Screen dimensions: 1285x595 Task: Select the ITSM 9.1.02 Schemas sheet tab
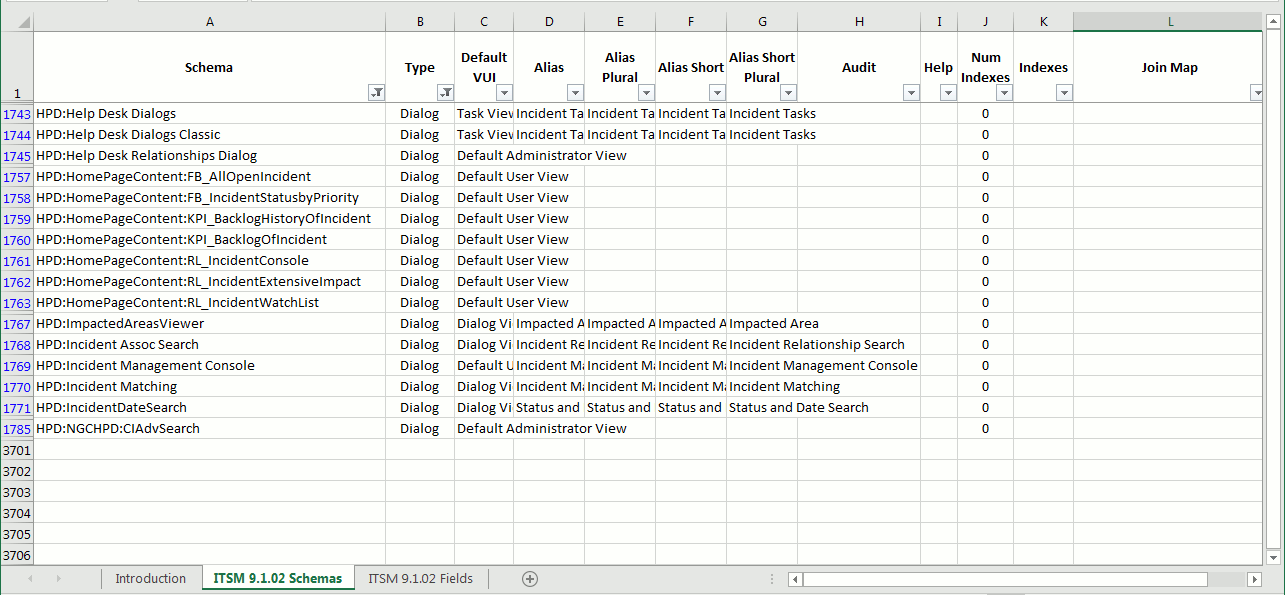[277, 578]
